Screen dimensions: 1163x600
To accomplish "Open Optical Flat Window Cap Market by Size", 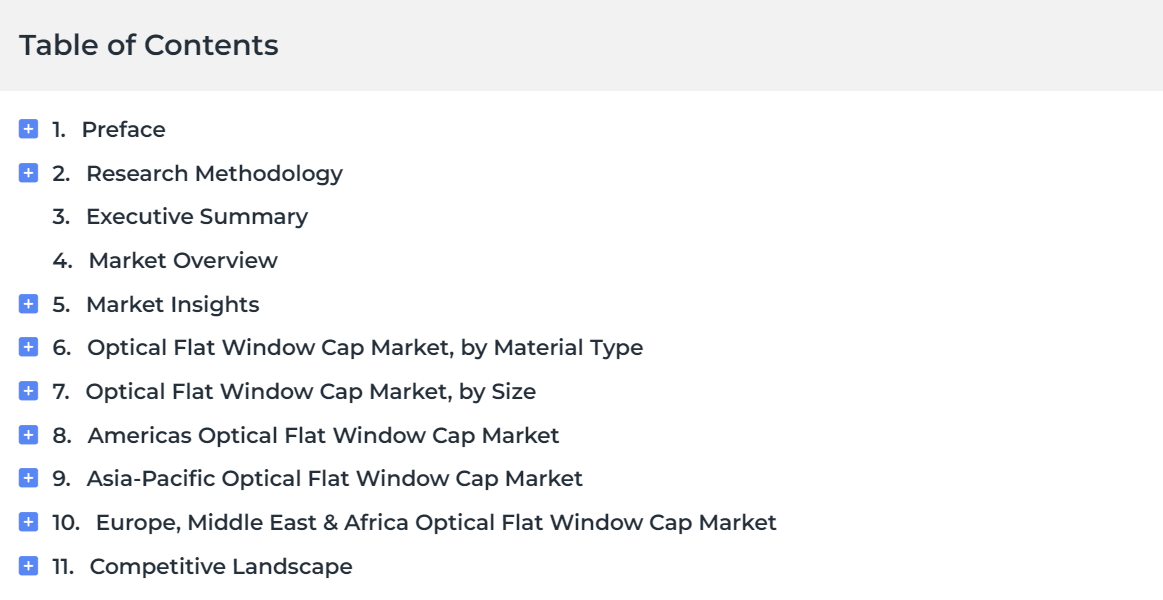I will click(311, 392).
